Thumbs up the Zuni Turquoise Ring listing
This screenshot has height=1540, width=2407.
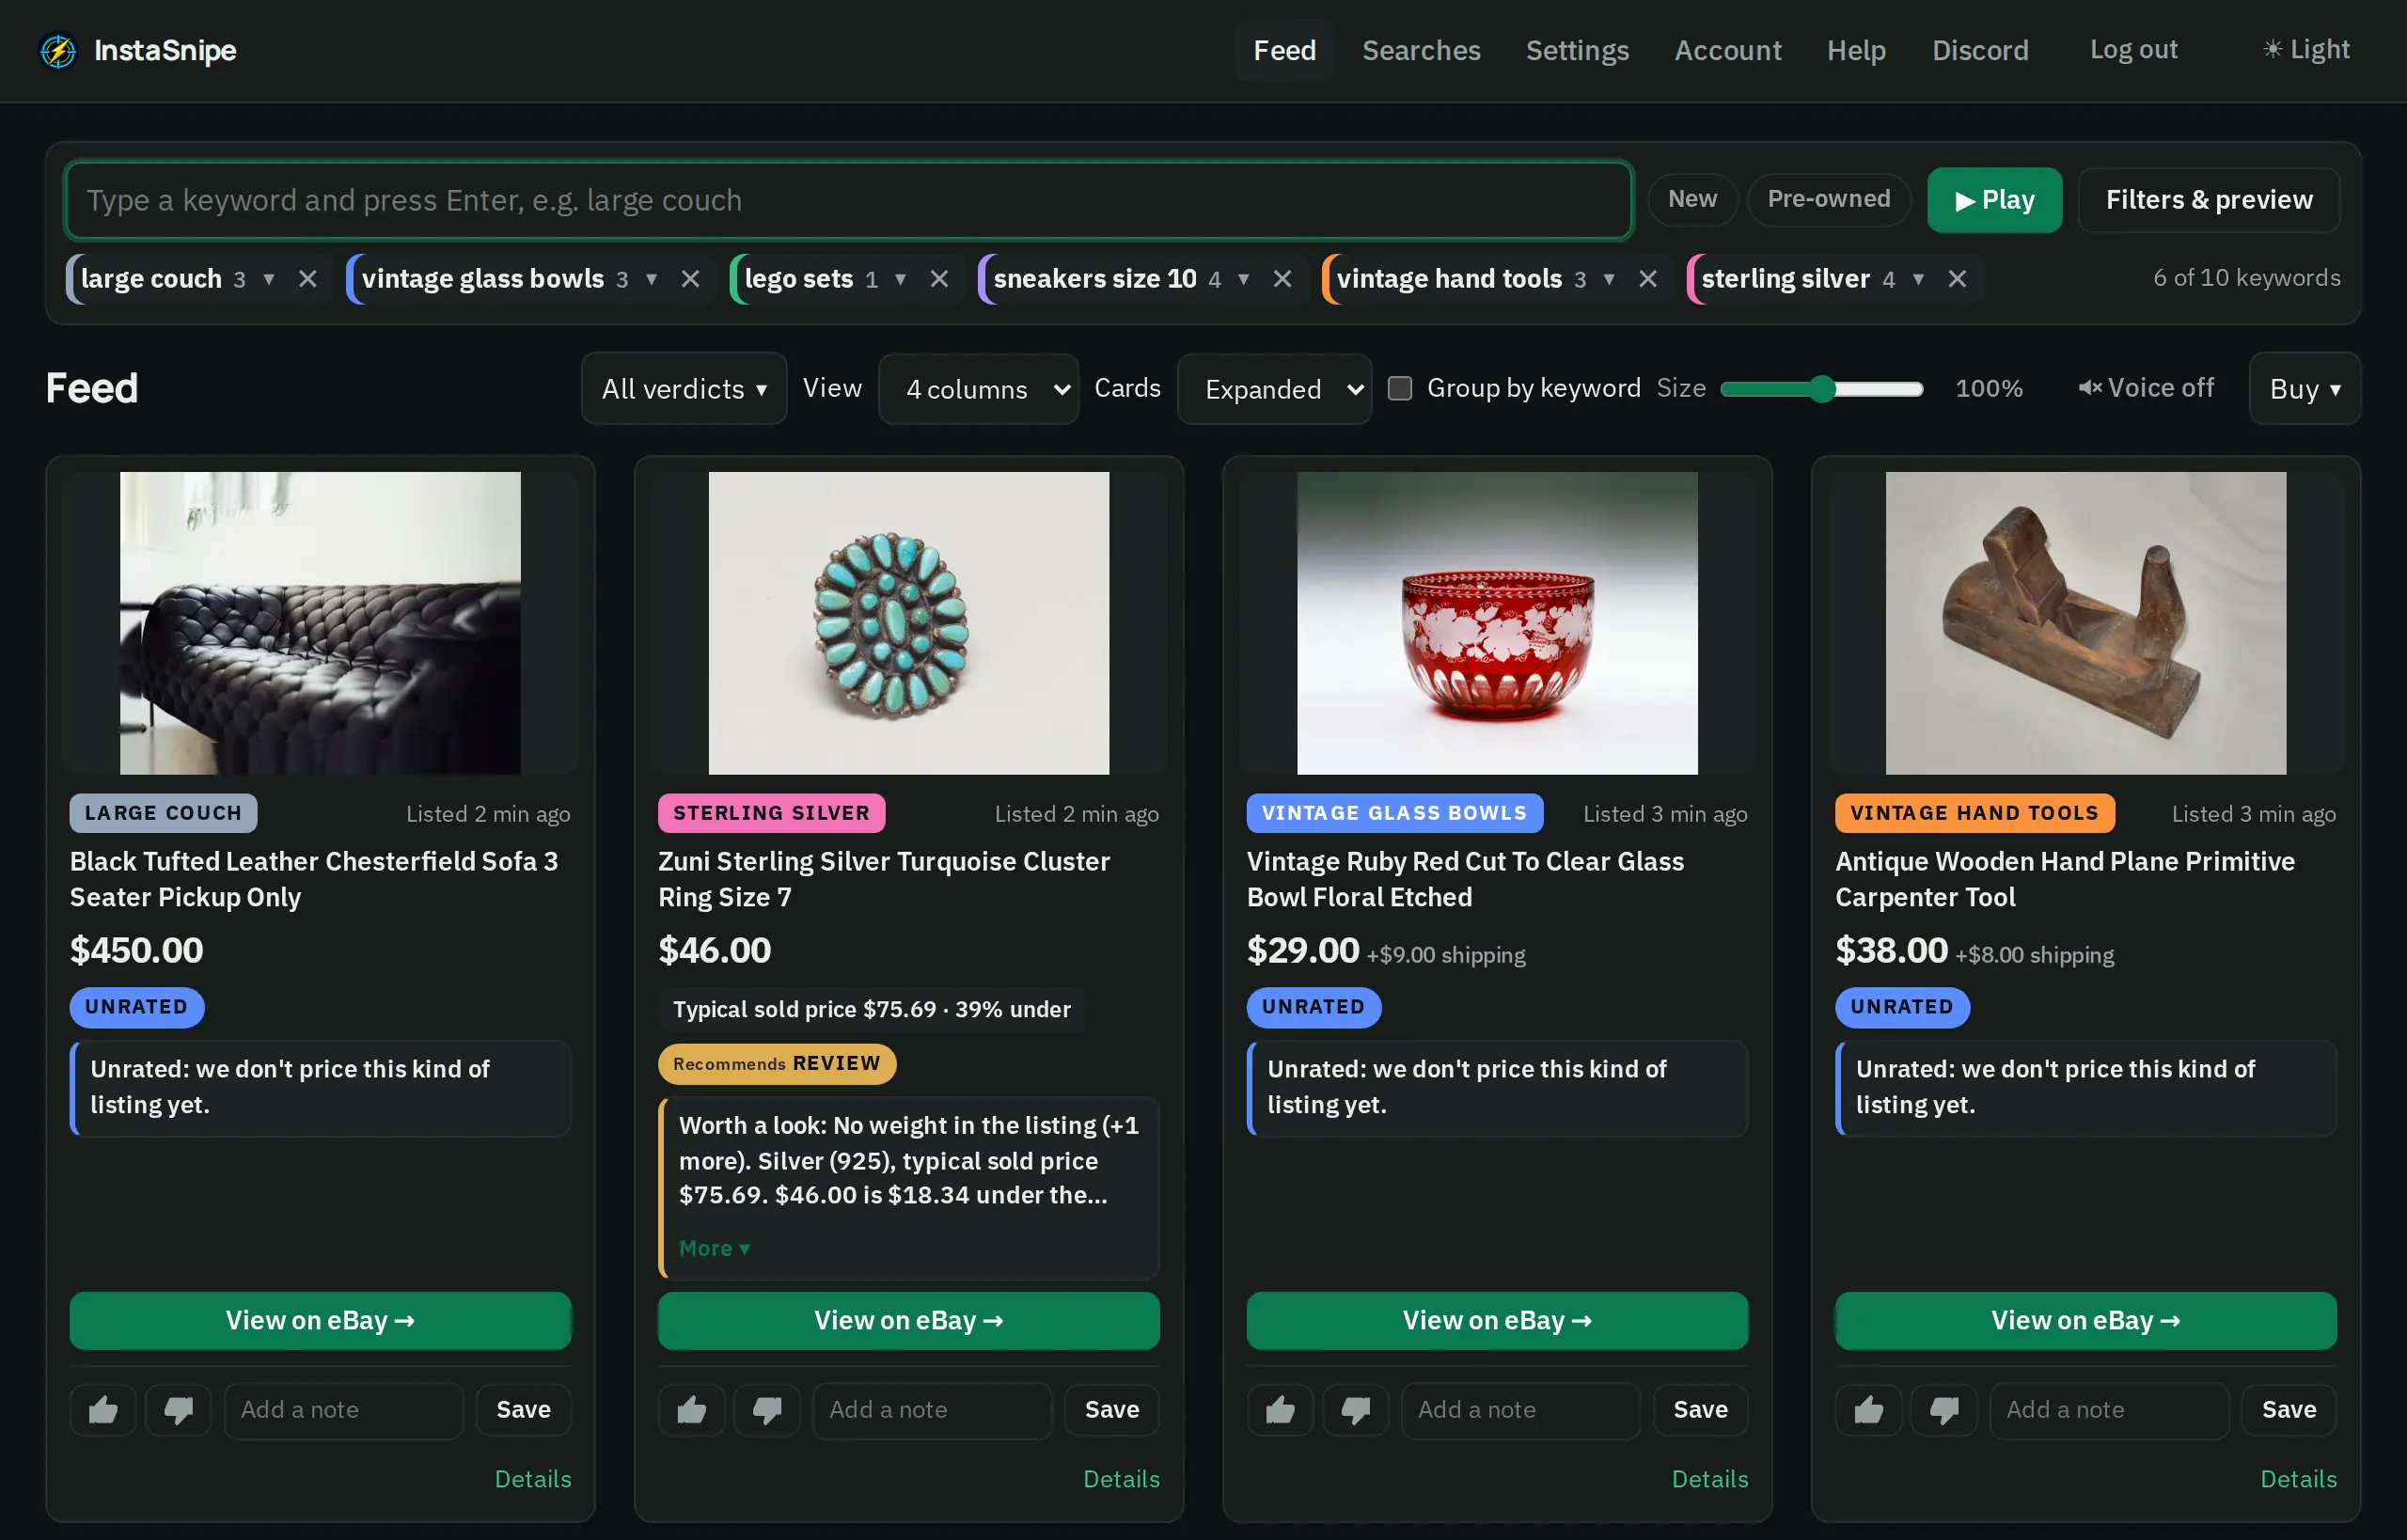pyautogui.click(x=692, y=1410)
